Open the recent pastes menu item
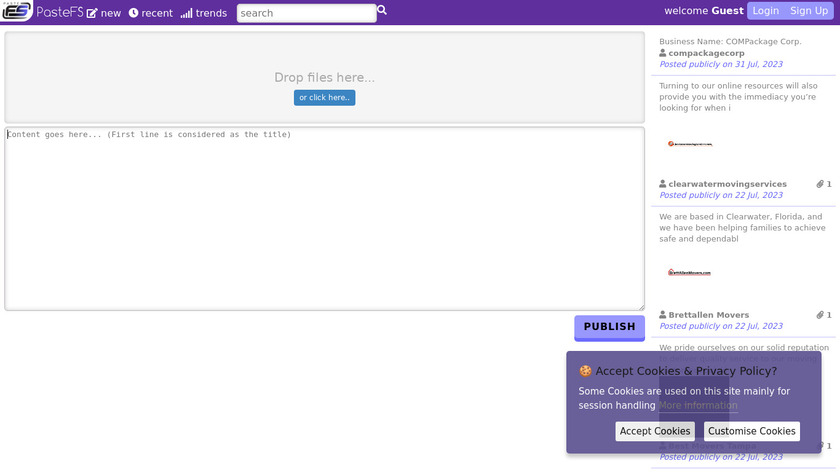 151,13
